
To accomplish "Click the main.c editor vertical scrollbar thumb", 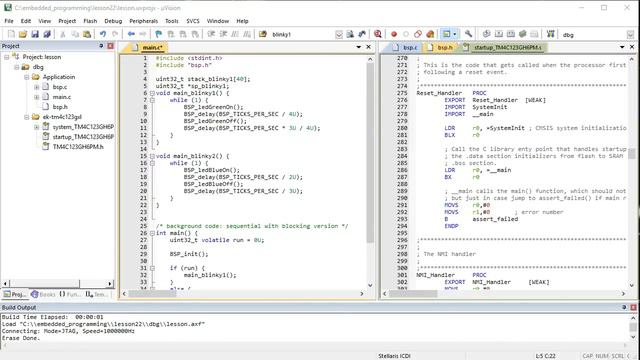I will pyautogui.click(x=370, y=153).
